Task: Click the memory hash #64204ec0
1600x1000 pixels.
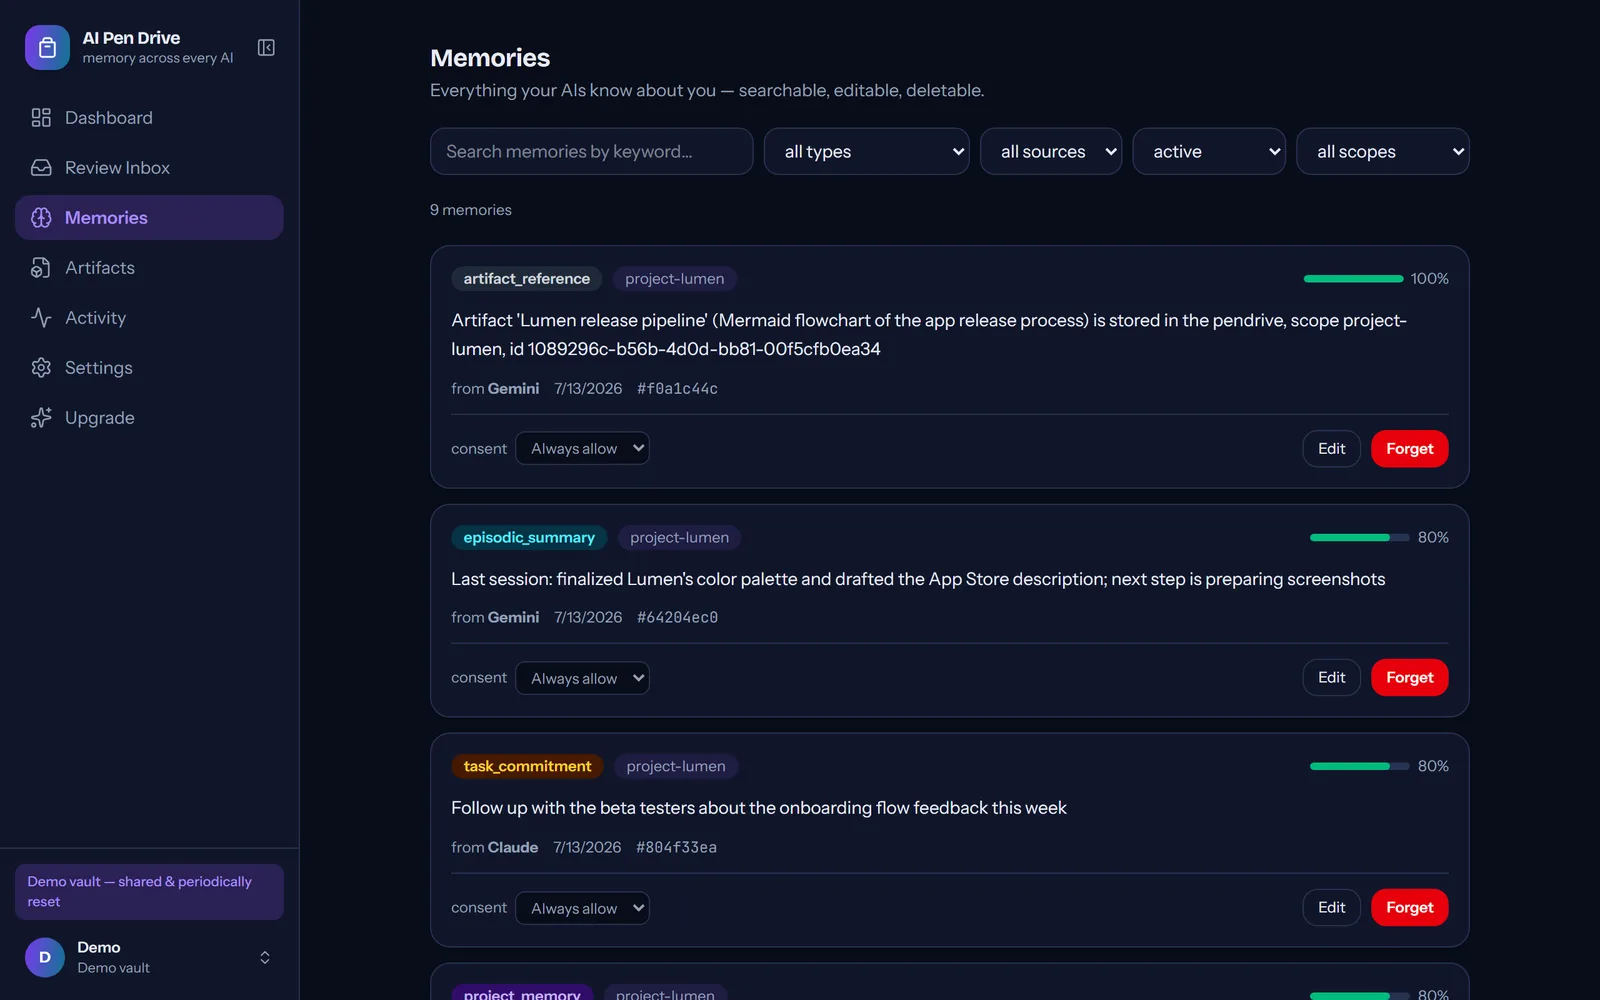Action: click(x=677, y=617)
